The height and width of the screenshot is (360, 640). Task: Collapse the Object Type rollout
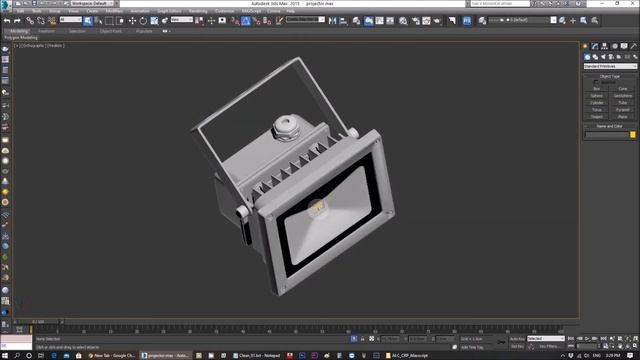(x=610, y=76)
